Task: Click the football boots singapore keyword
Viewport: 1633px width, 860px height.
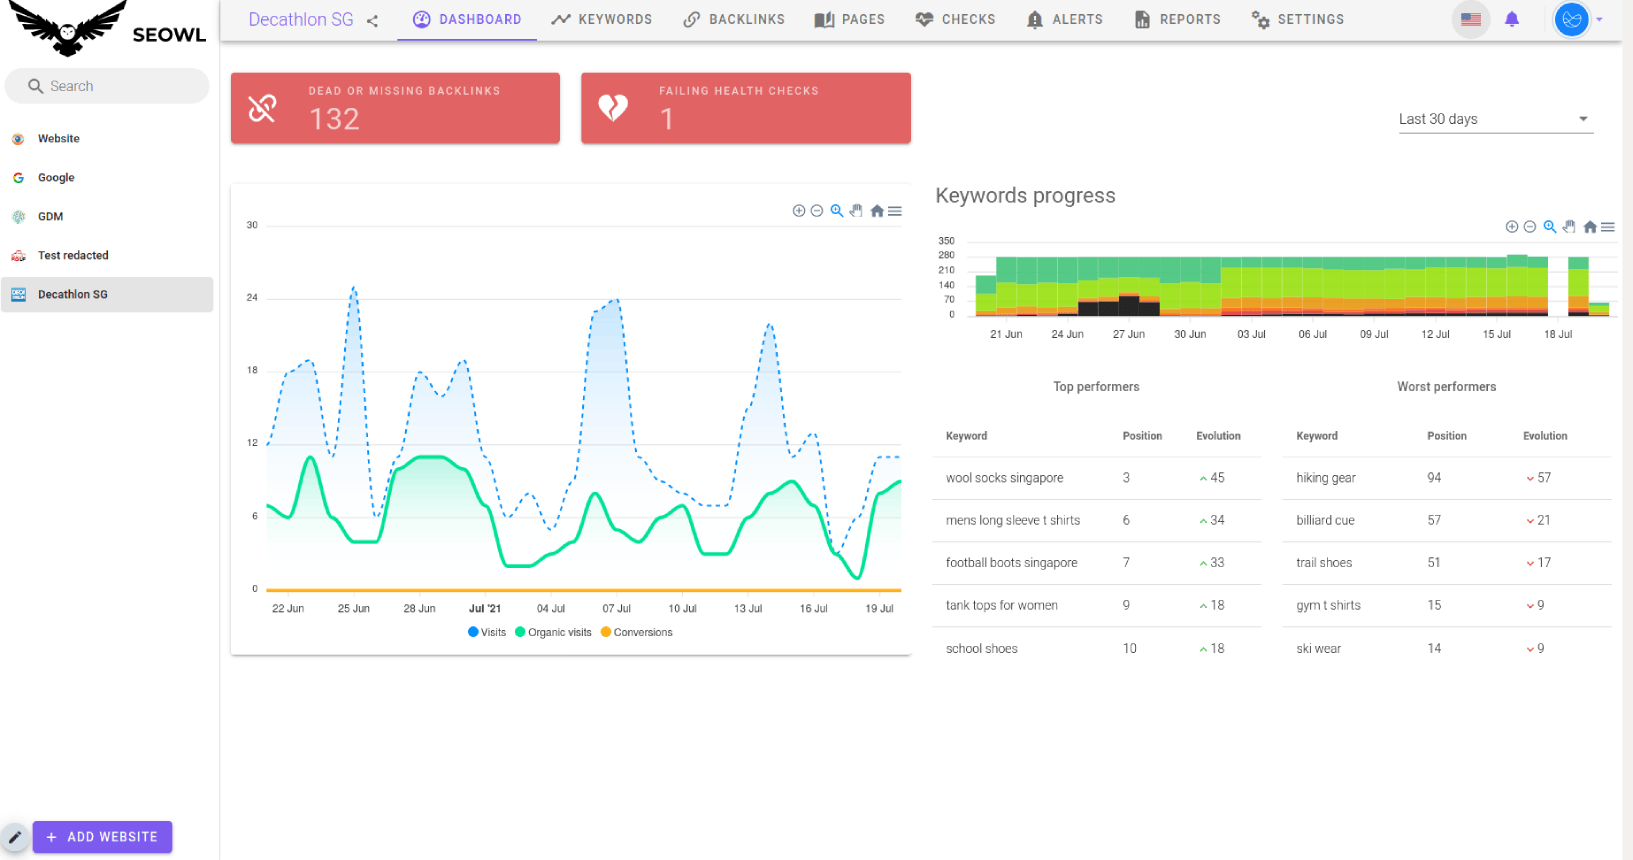Action: 1011,563
